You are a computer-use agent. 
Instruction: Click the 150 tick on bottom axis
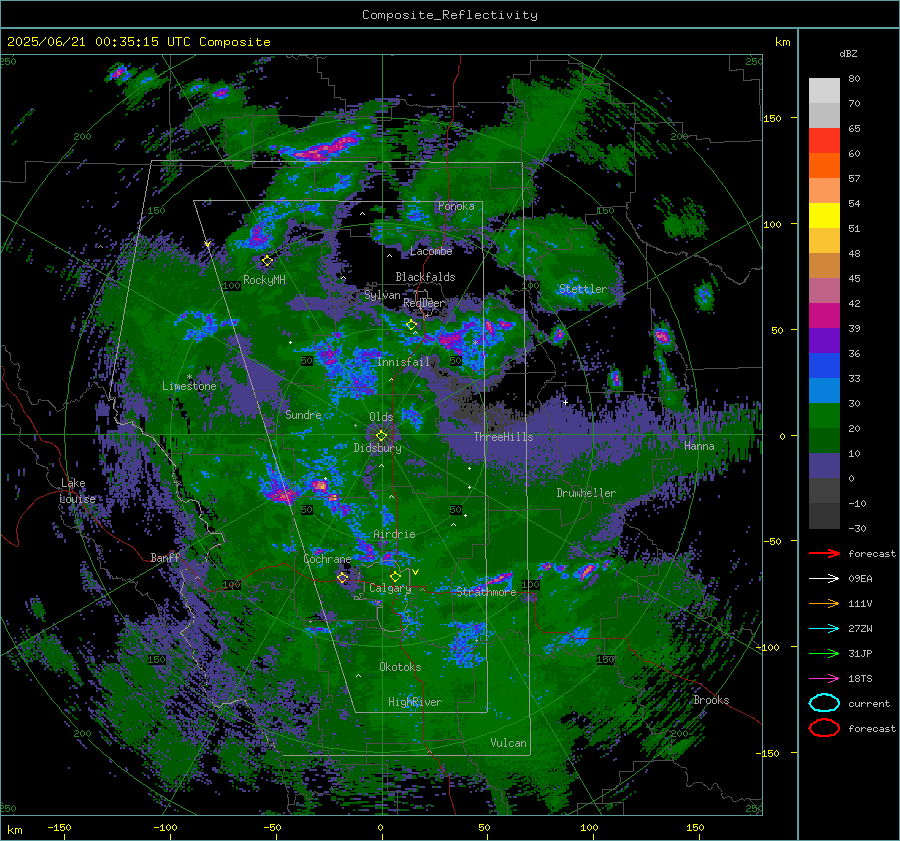click(695, 827)
